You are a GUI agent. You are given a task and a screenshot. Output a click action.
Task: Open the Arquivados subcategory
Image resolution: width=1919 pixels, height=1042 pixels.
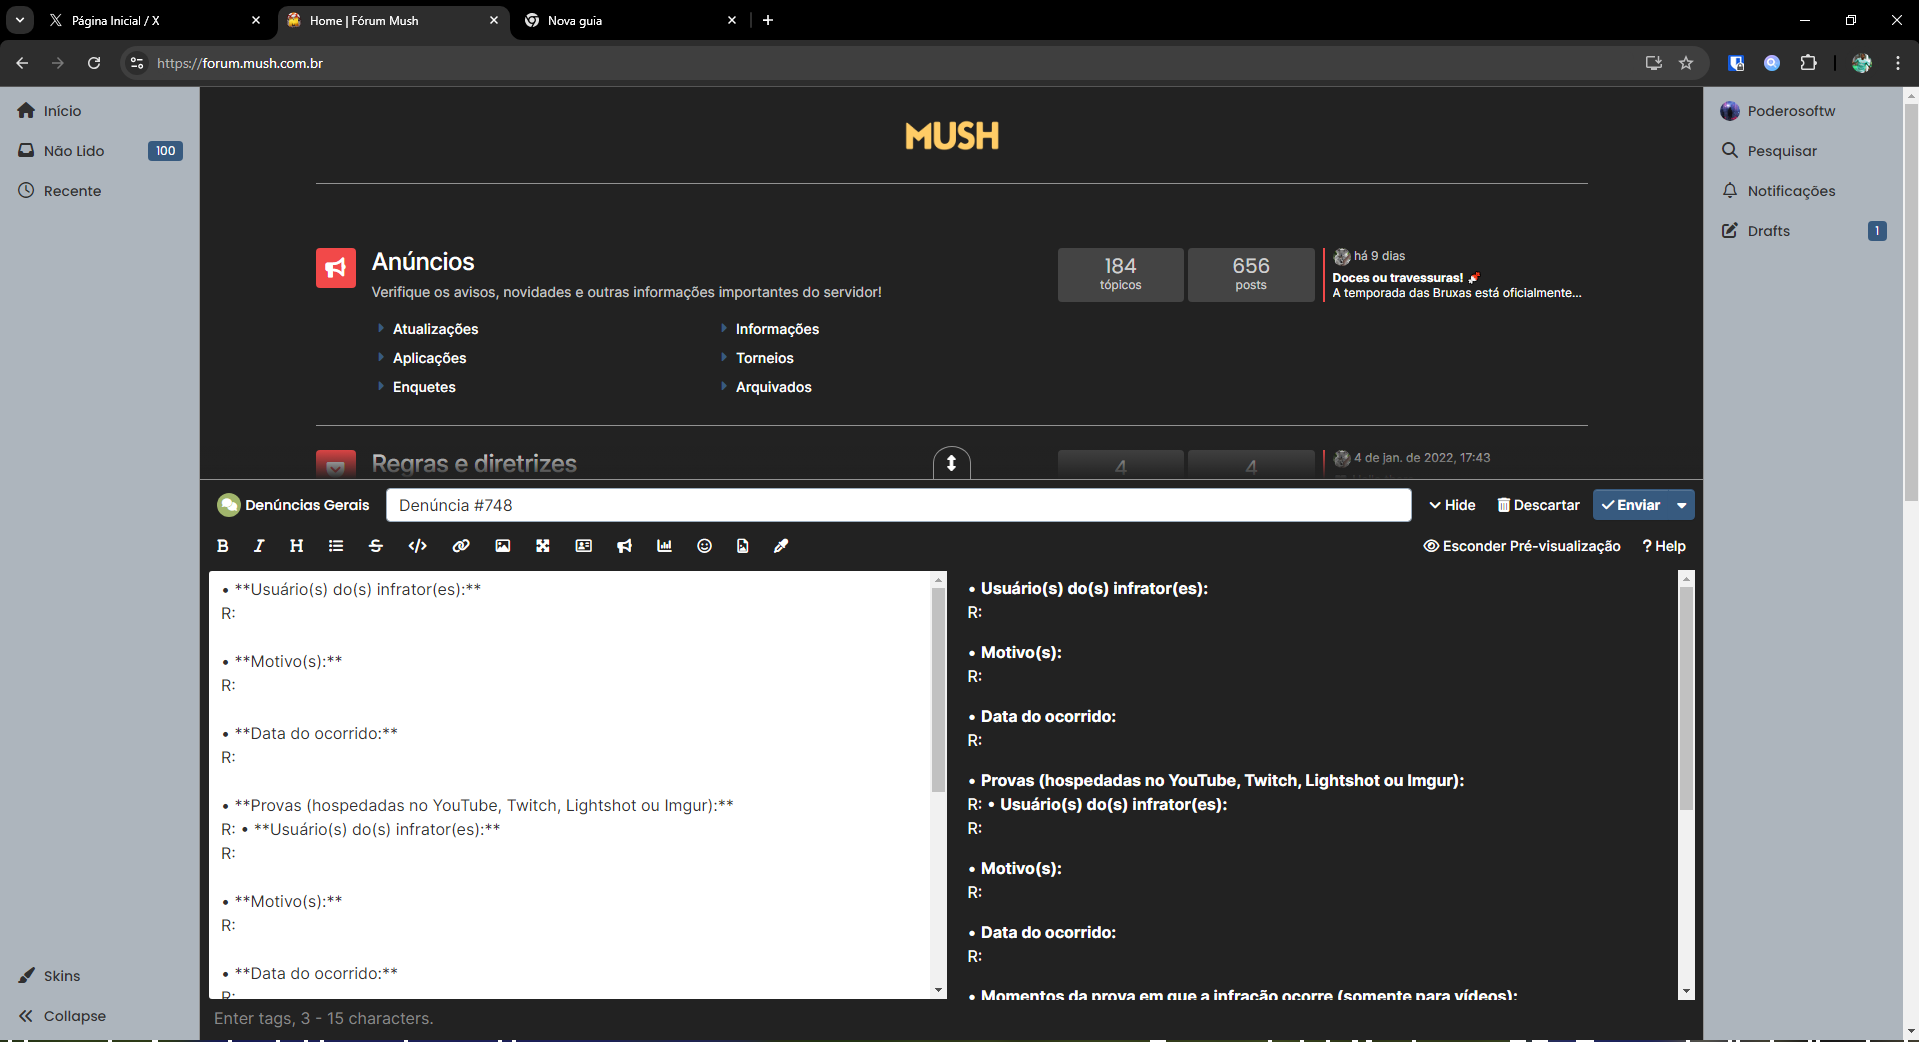pos(773,387)
